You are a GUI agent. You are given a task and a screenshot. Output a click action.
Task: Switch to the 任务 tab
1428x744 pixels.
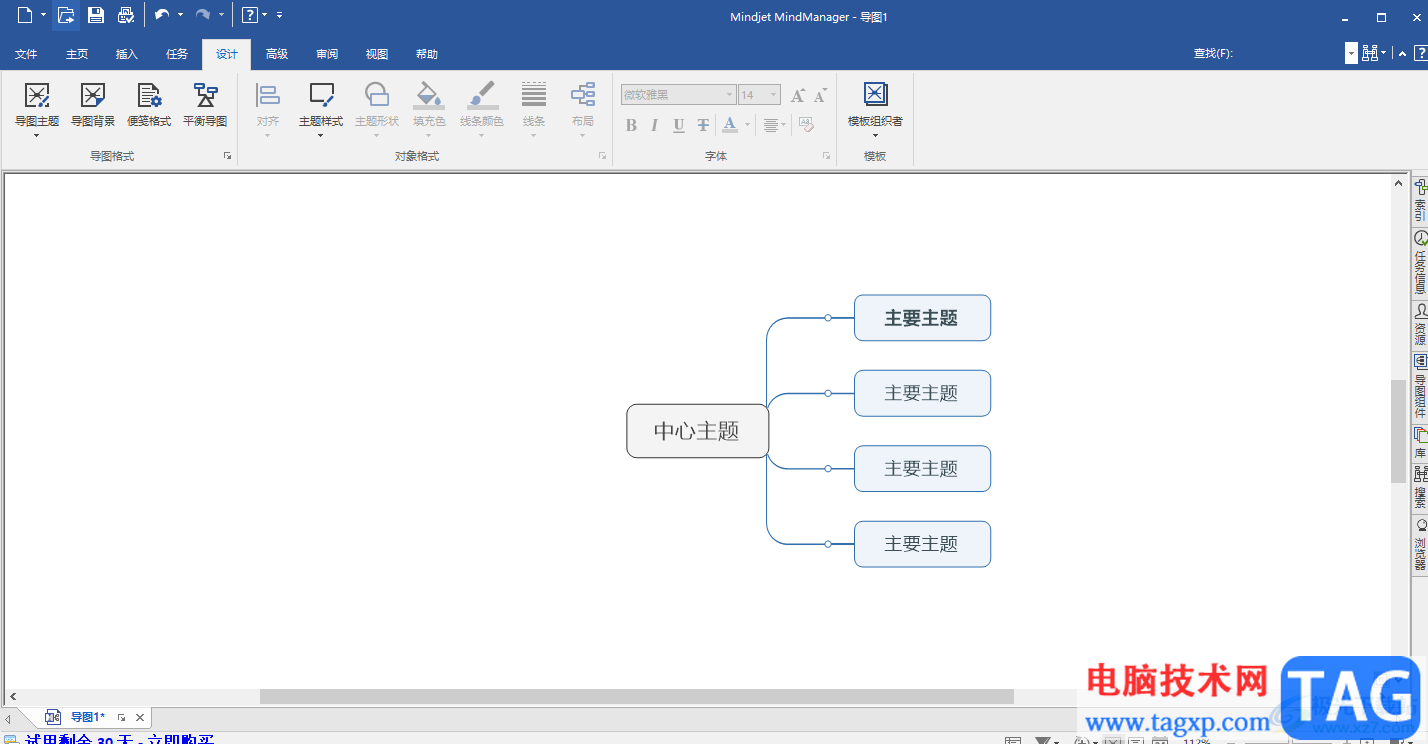(177, 54)
